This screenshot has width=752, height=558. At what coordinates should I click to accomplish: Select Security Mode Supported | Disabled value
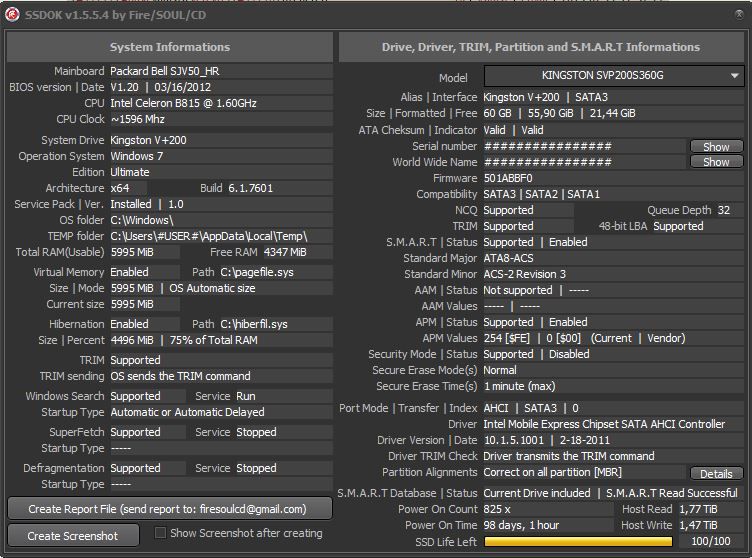click(x=536, y=354)
